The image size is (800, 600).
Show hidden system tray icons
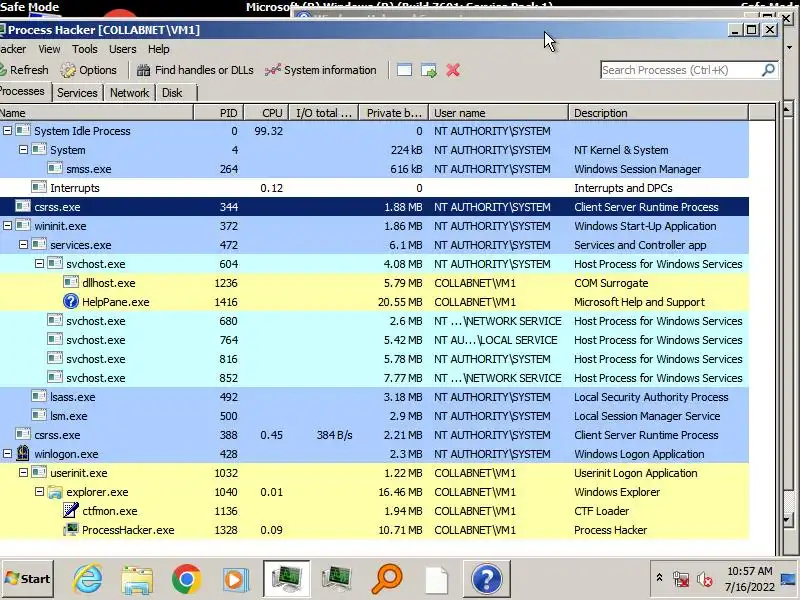[659, 578]
